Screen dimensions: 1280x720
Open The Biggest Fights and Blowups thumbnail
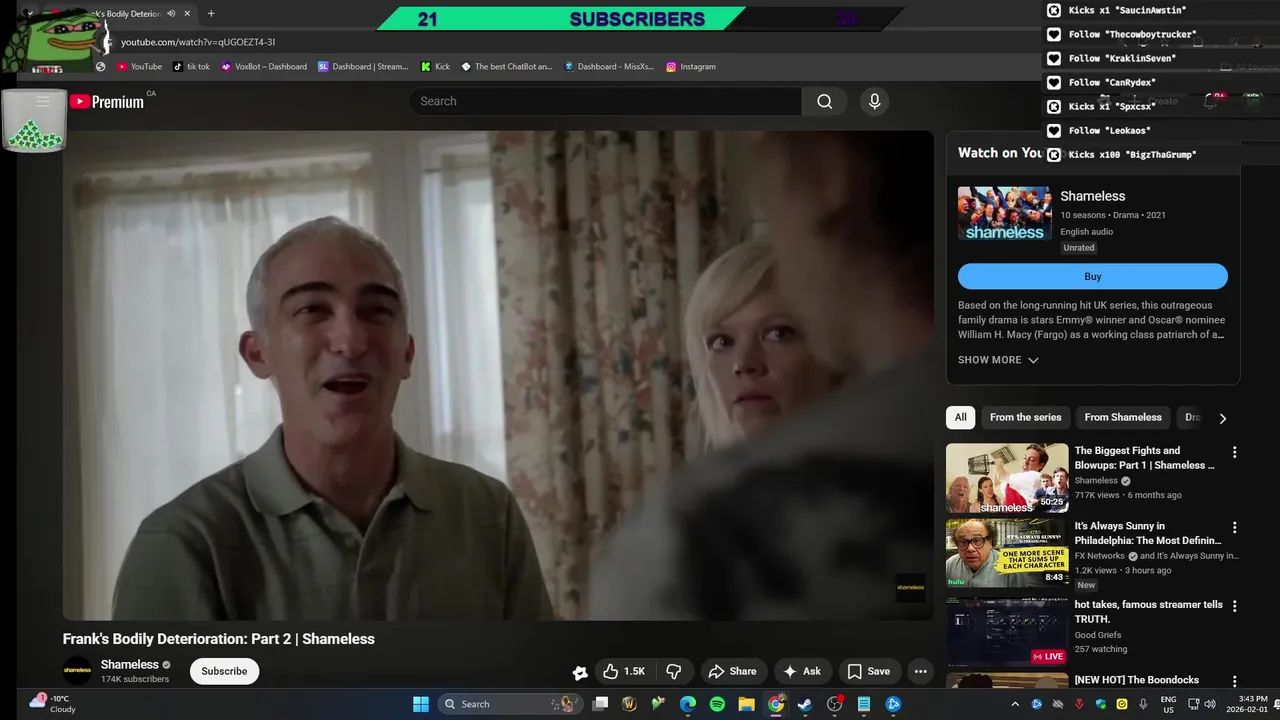tap(1007, 478)
